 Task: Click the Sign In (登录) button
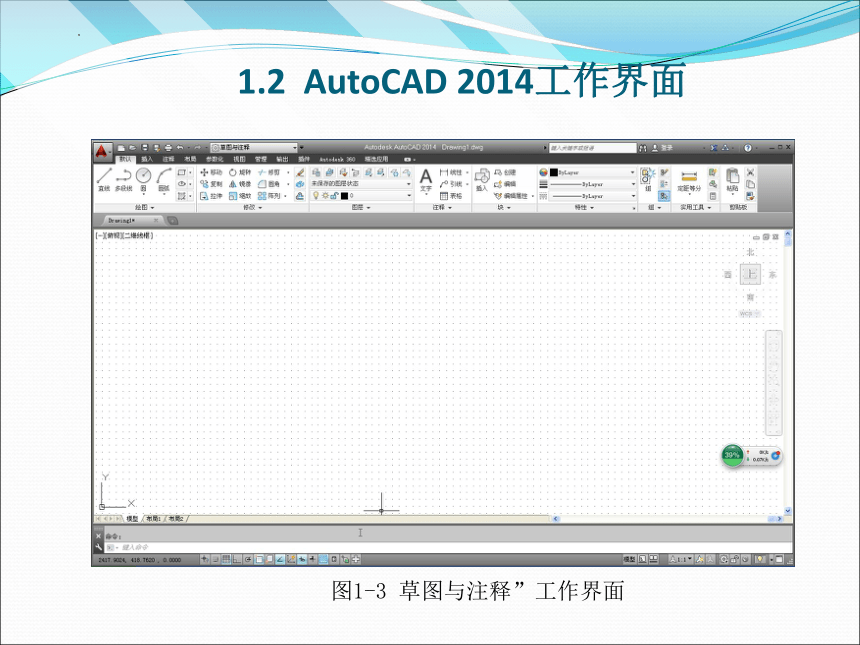point(662,148)
